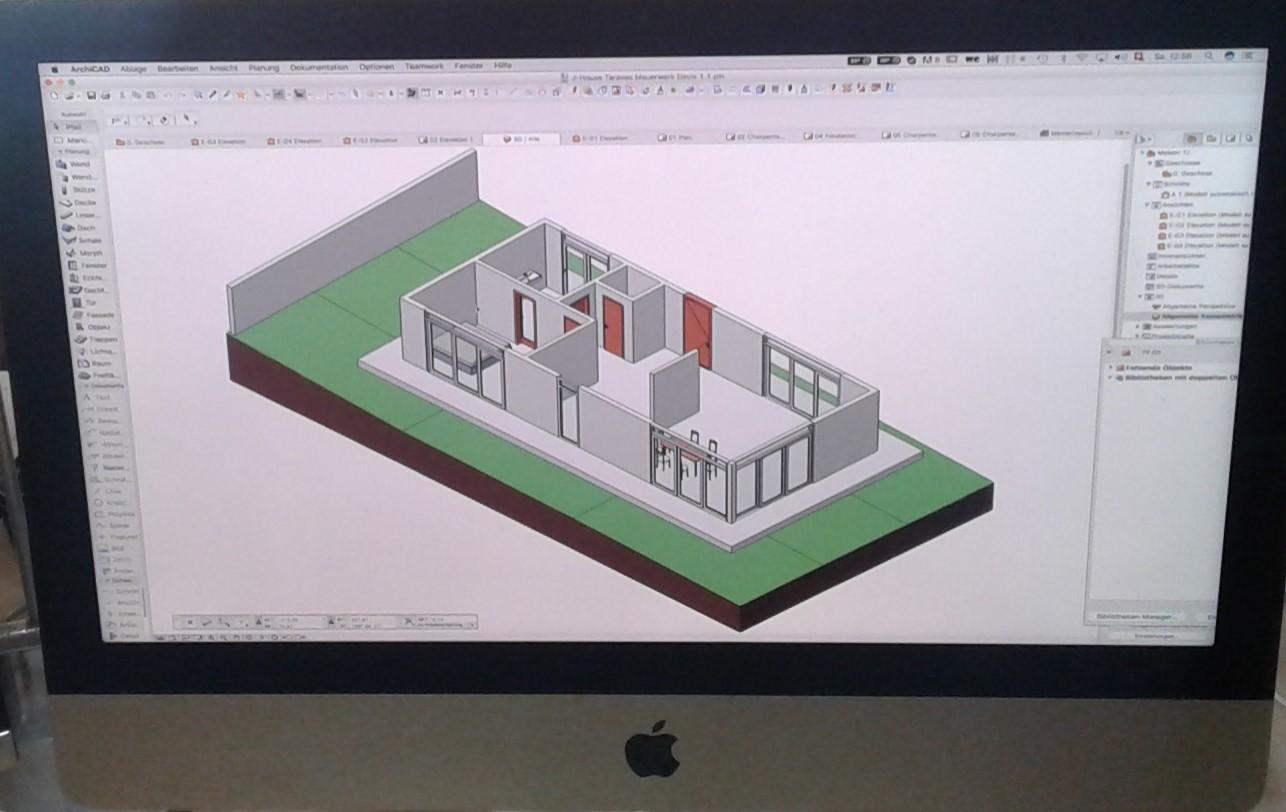The height and width of the screenshot is (812, 1286).
Task: Open the Dokumentation menu
Action: [x=319, y=67]
